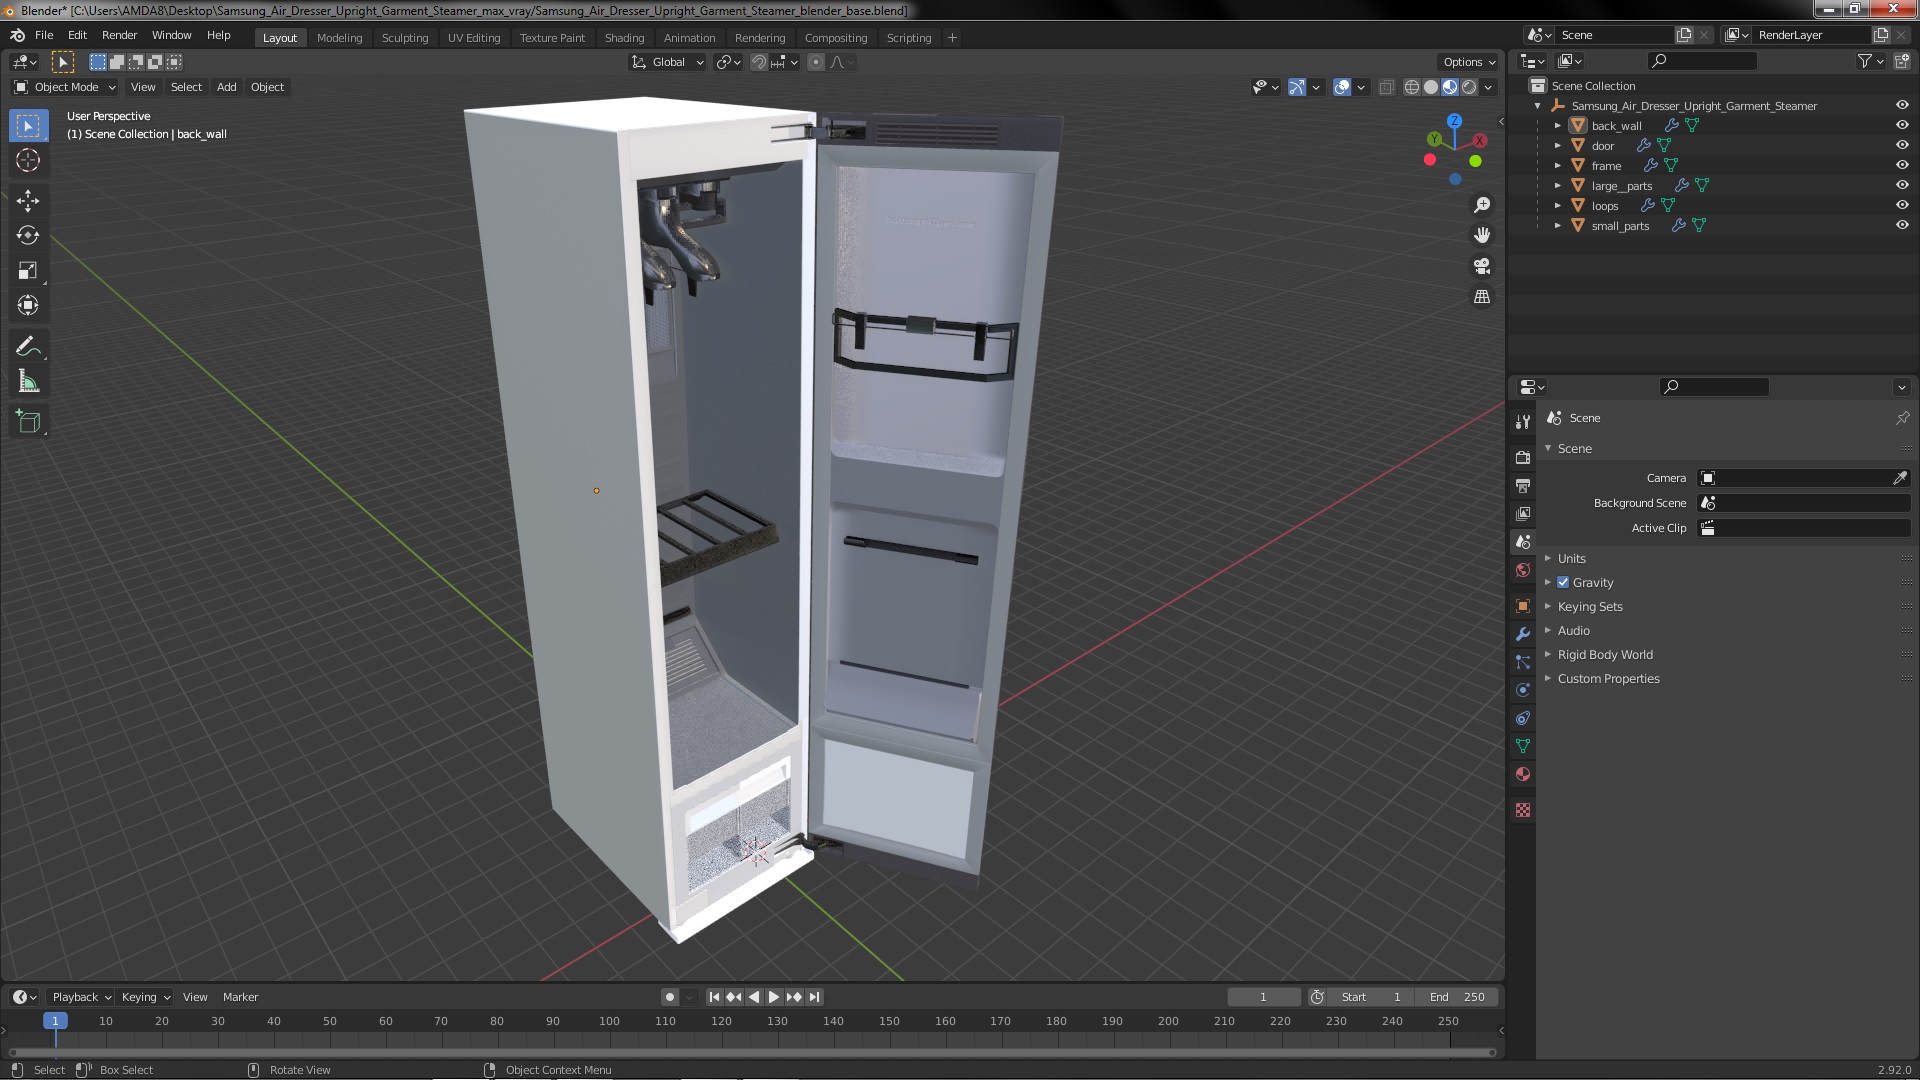Open the Options dropdown
Screen dimensions: 1920x1080
1468,62
